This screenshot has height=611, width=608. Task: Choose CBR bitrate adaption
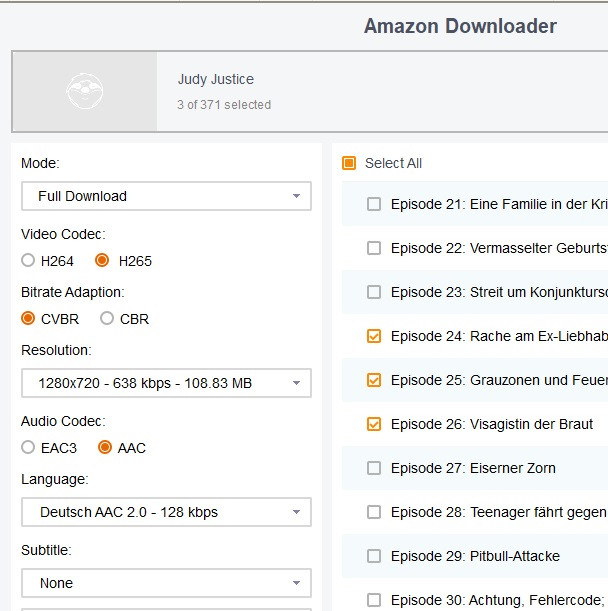(x=107, y=319)
